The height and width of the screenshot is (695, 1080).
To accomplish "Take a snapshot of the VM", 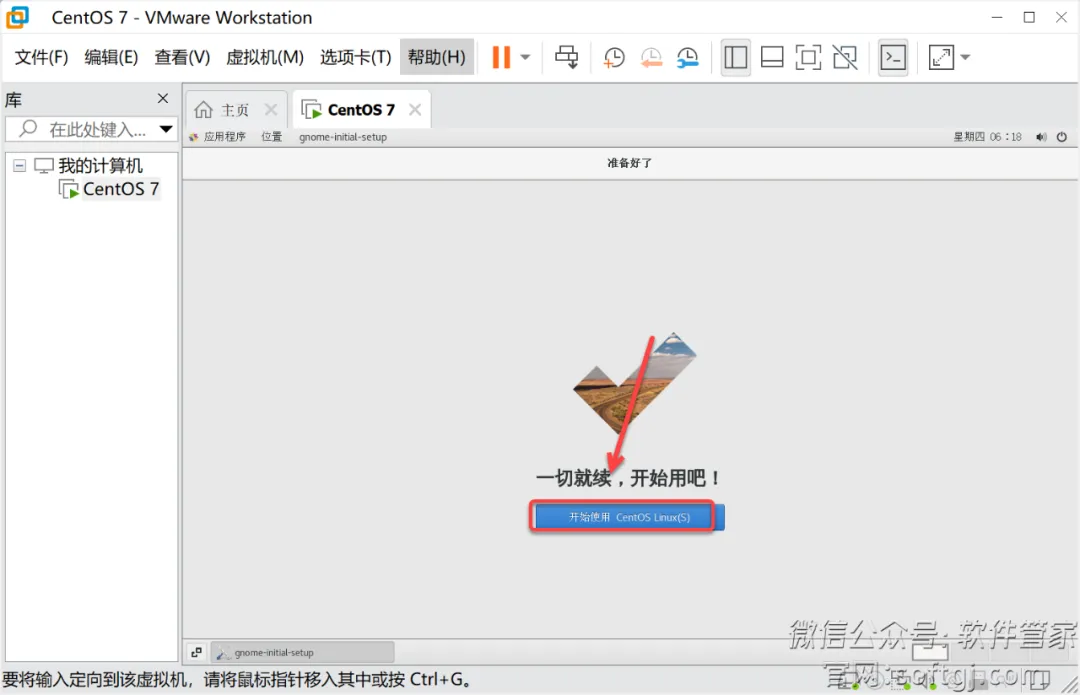I will tap(614, 57).
